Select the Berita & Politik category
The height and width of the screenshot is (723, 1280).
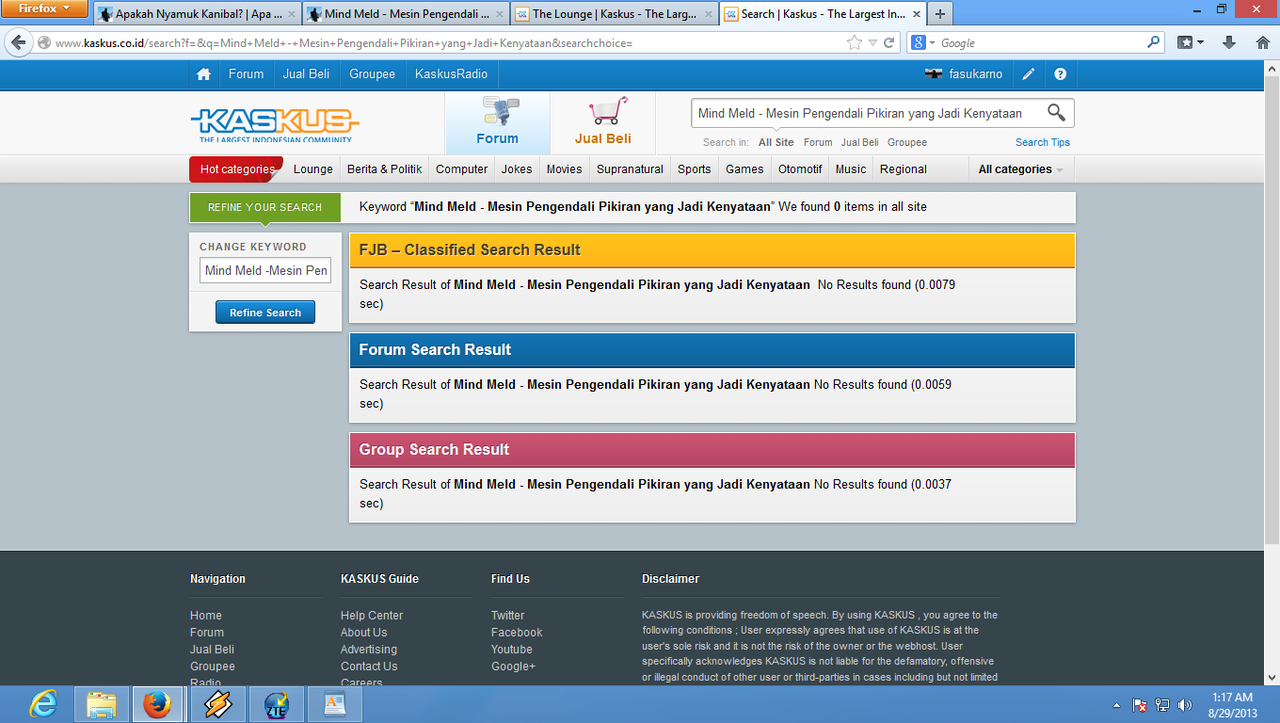pyautogui.click(x=384, y=169)
